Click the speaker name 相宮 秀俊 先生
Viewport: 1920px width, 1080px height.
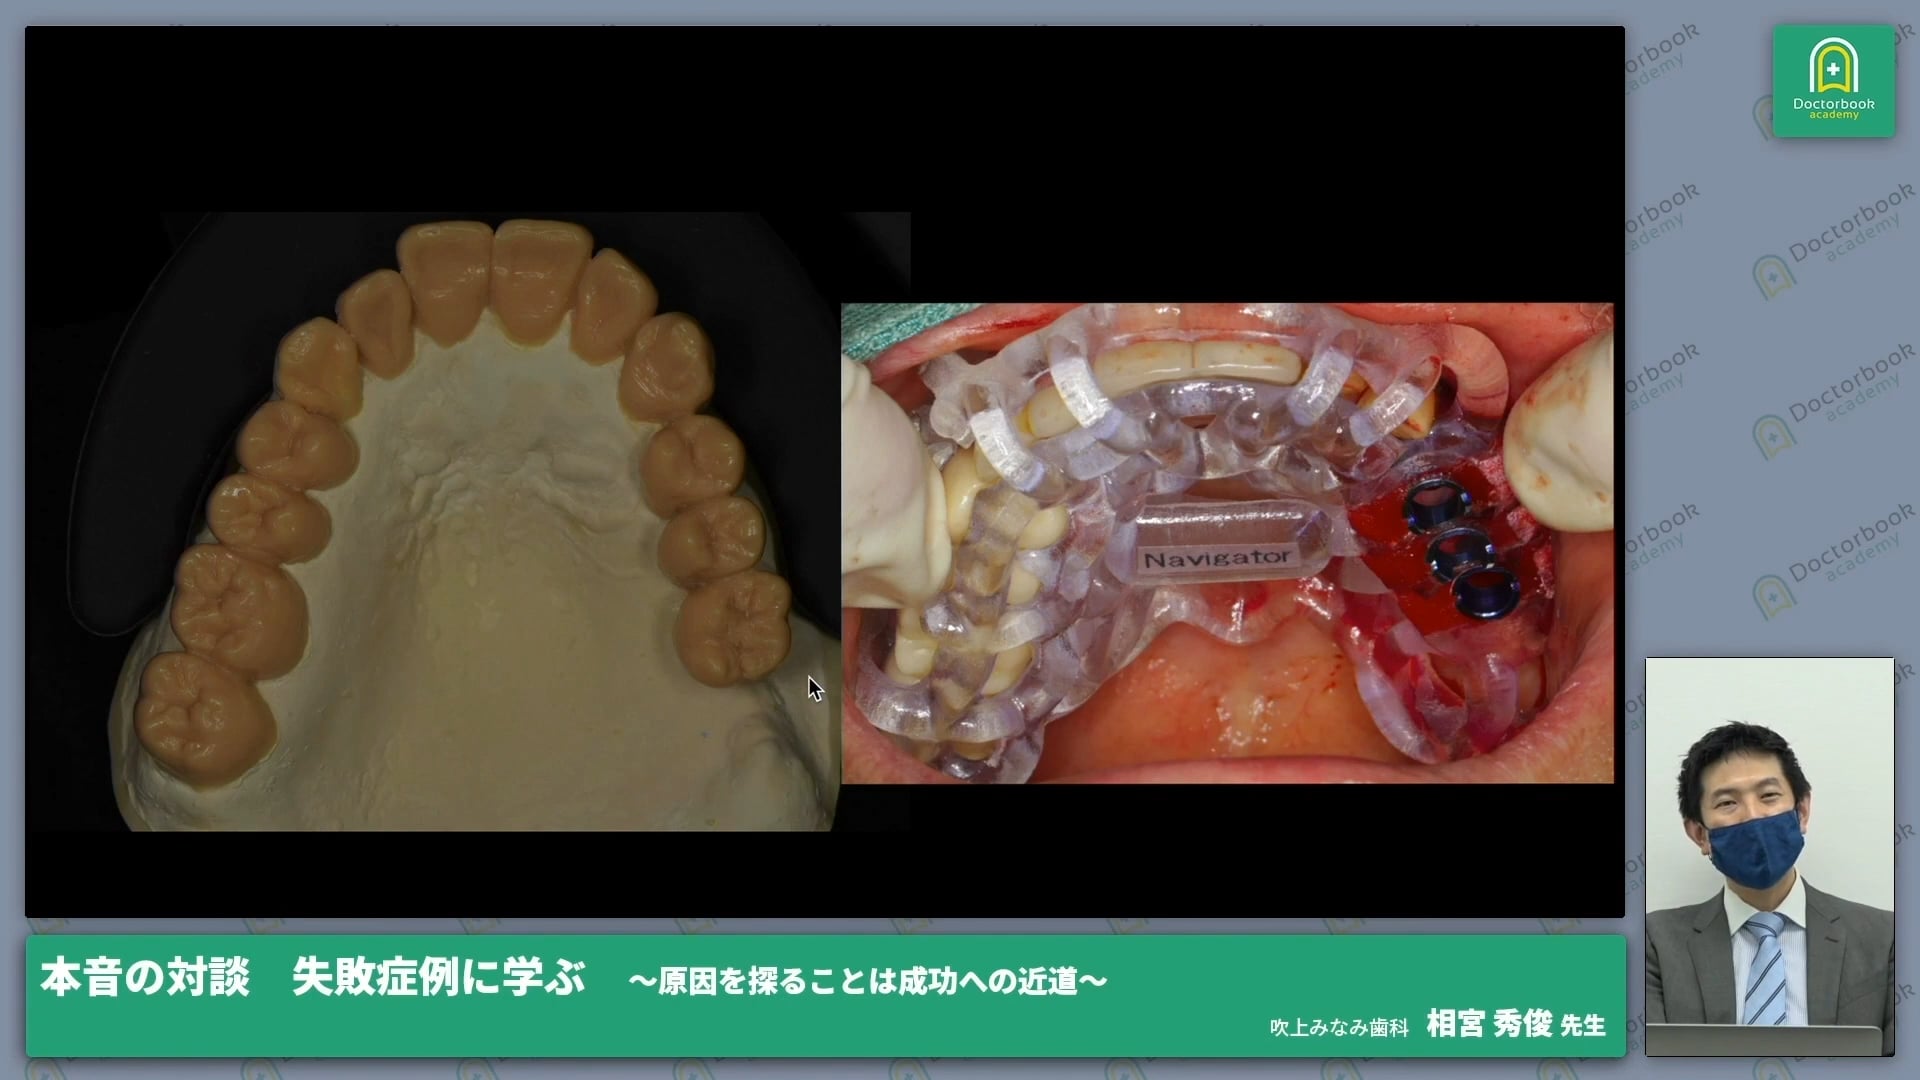pos(1516,1024)
